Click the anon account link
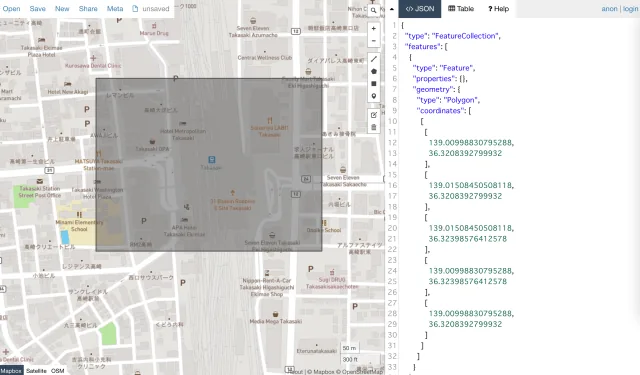Image resolution: width=640 pixels, height=375 pixels. 609,9
